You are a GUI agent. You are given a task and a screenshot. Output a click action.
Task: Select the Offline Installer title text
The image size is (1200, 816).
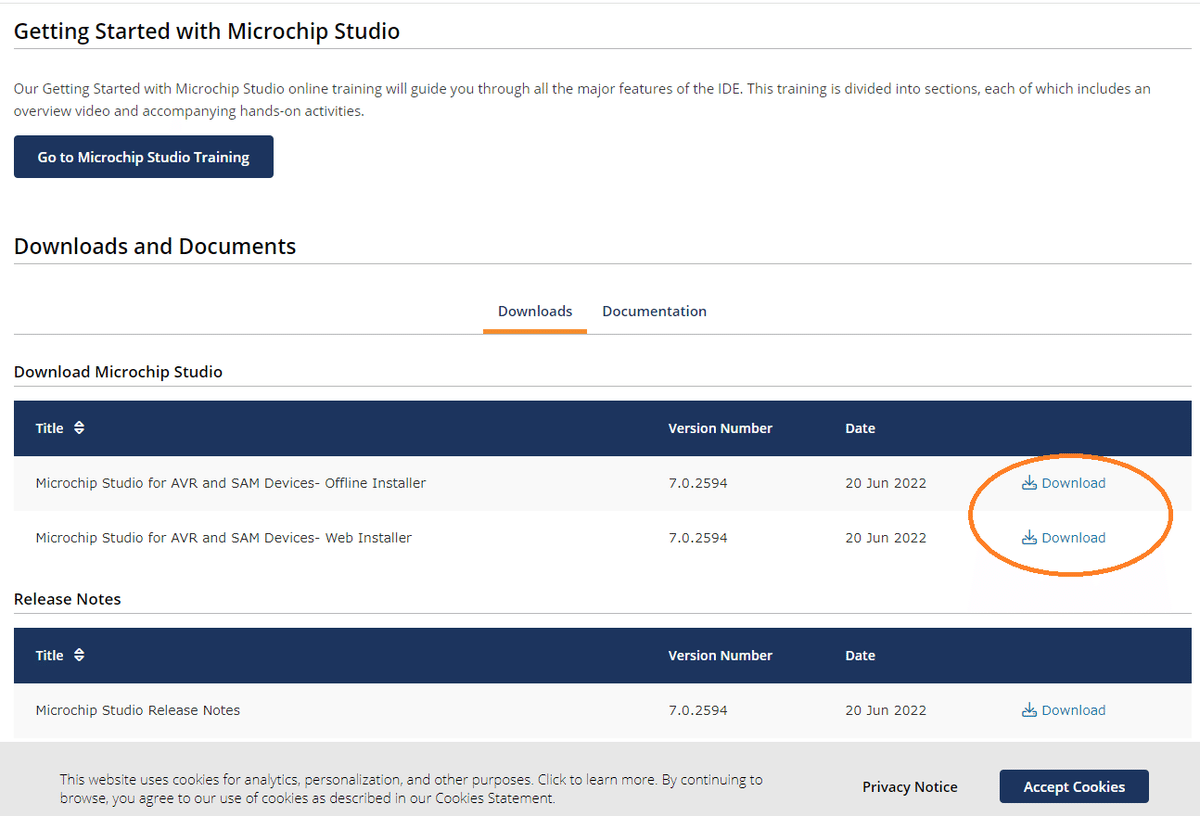click(231, 483)
